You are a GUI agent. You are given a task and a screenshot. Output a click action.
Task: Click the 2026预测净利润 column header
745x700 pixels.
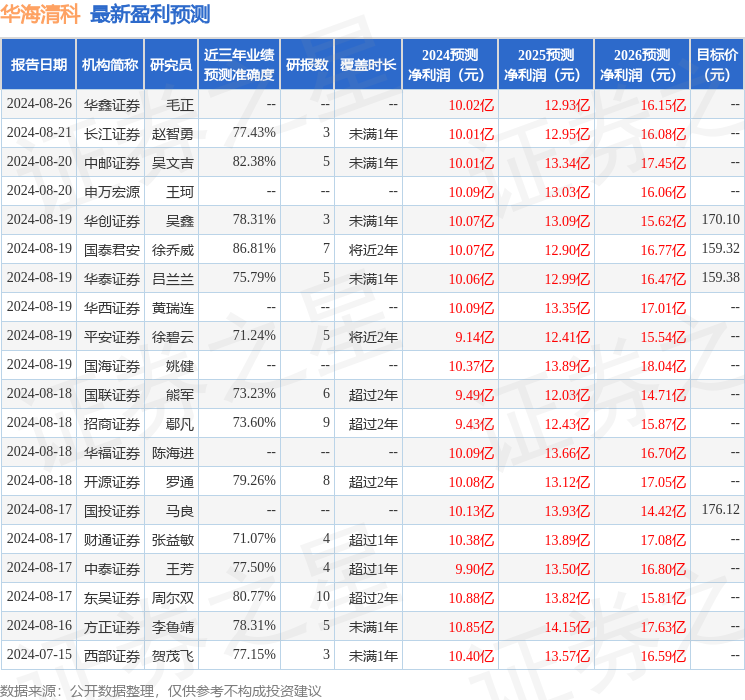642,65
